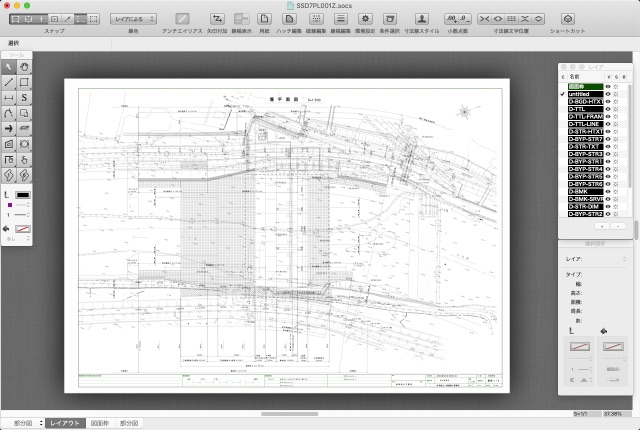
Task: Select the arrow shape tool
Action: [x=9, y=129]
